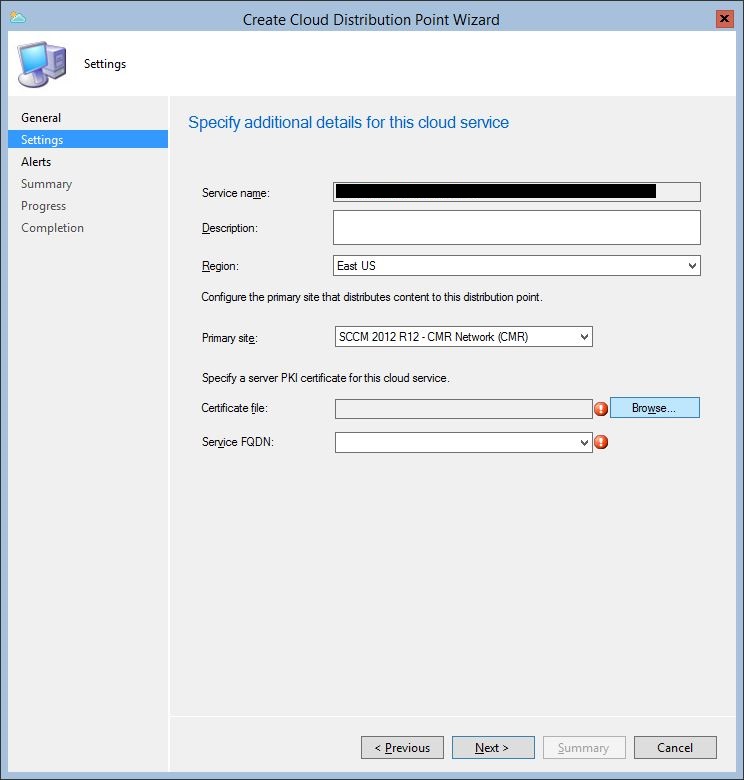Click 'Configure the primary site' instruction text

click(372, 297)
